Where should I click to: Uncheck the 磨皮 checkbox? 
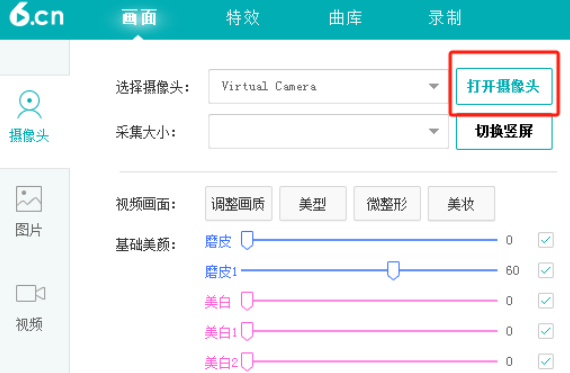click(546, 240)
